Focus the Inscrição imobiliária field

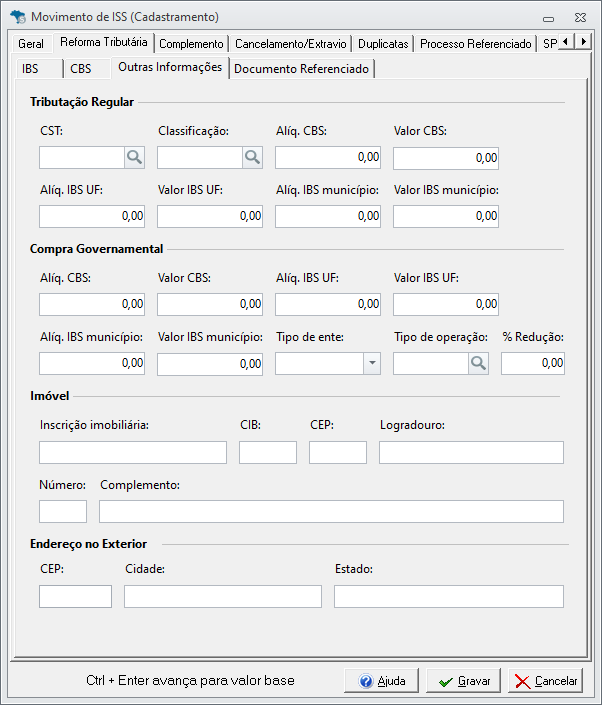133,452
